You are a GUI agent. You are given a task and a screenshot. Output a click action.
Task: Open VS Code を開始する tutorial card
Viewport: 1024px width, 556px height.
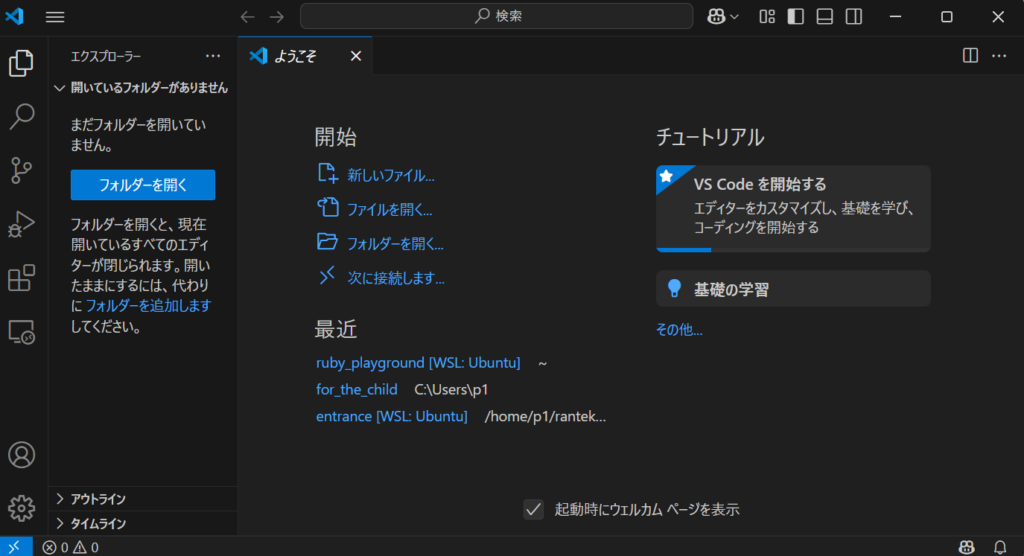(x=793, y=208)
